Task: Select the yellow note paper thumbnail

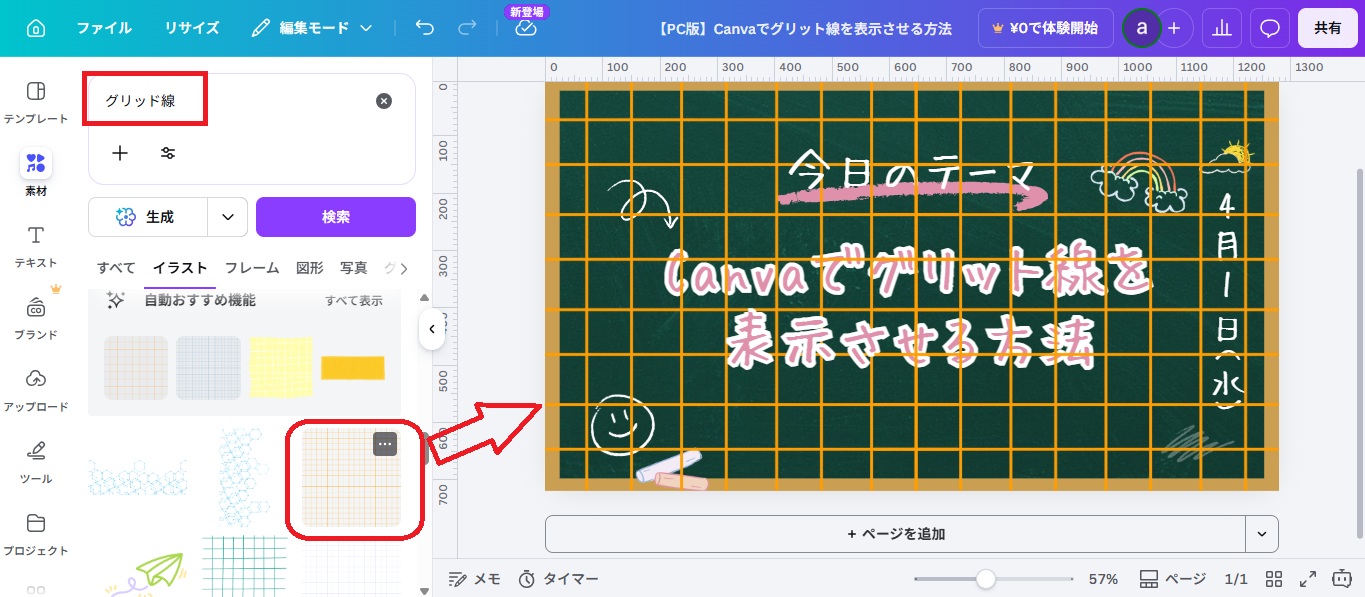Action: click(281, 368)
